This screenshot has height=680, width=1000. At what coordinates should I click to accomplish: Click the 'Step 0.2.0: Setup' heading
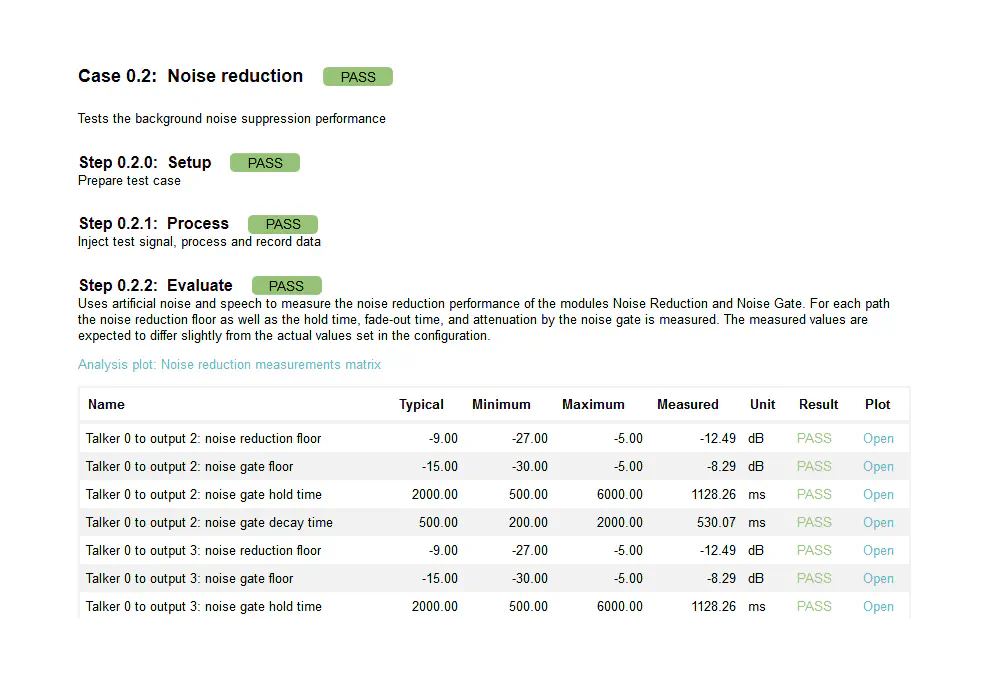click(x=145, y=163)
